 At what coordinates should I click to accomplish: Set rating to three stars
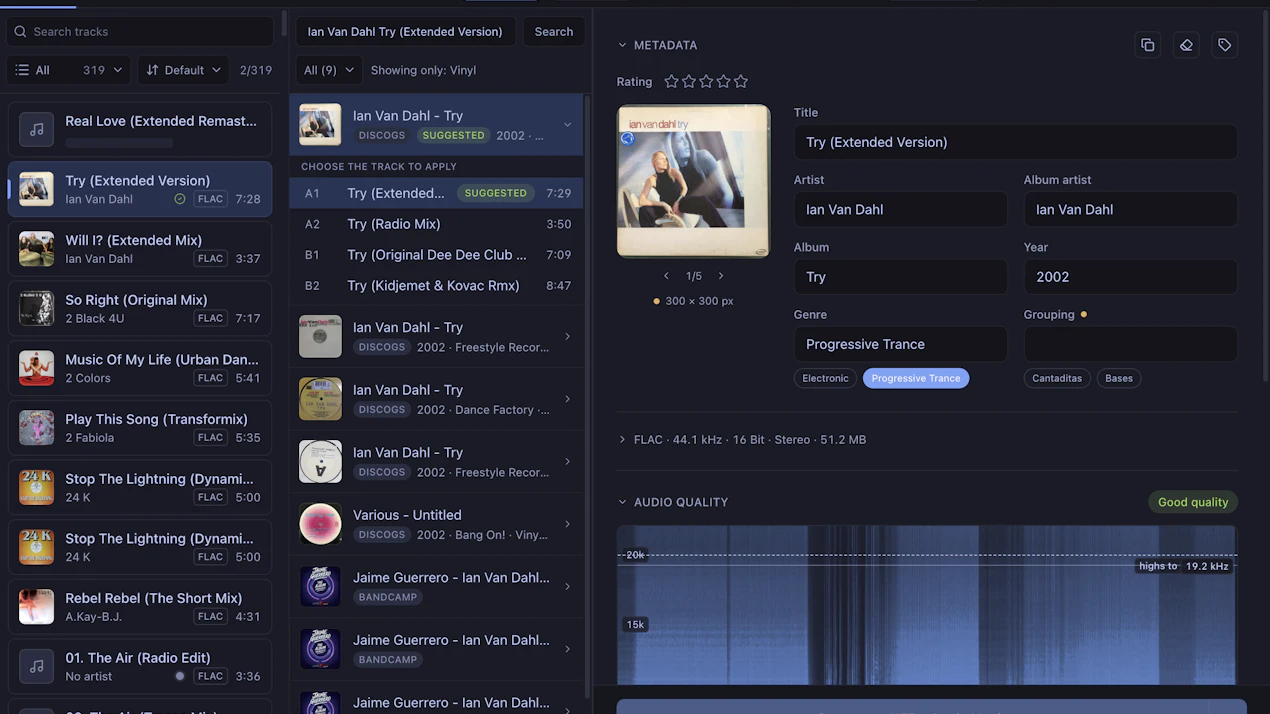(706, 82)
